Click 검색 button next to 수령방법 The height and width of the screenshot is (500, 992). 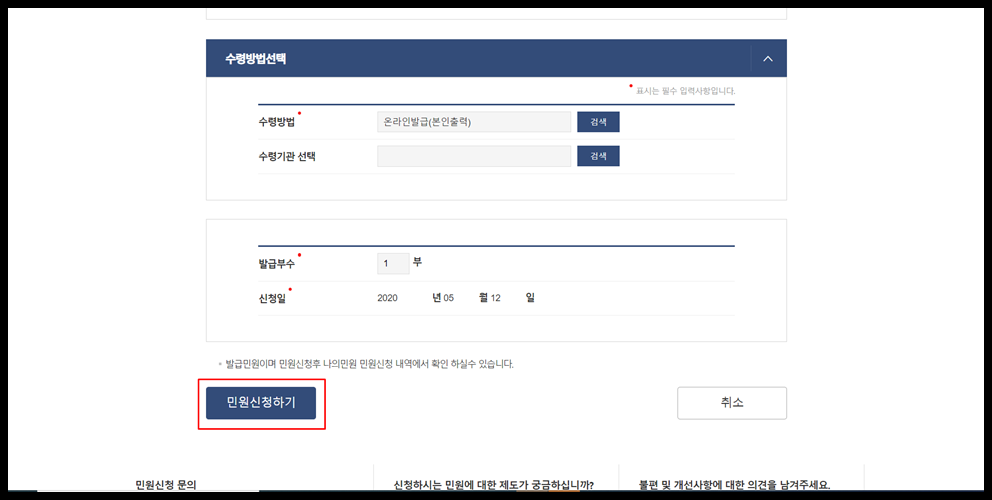point(598,122)
